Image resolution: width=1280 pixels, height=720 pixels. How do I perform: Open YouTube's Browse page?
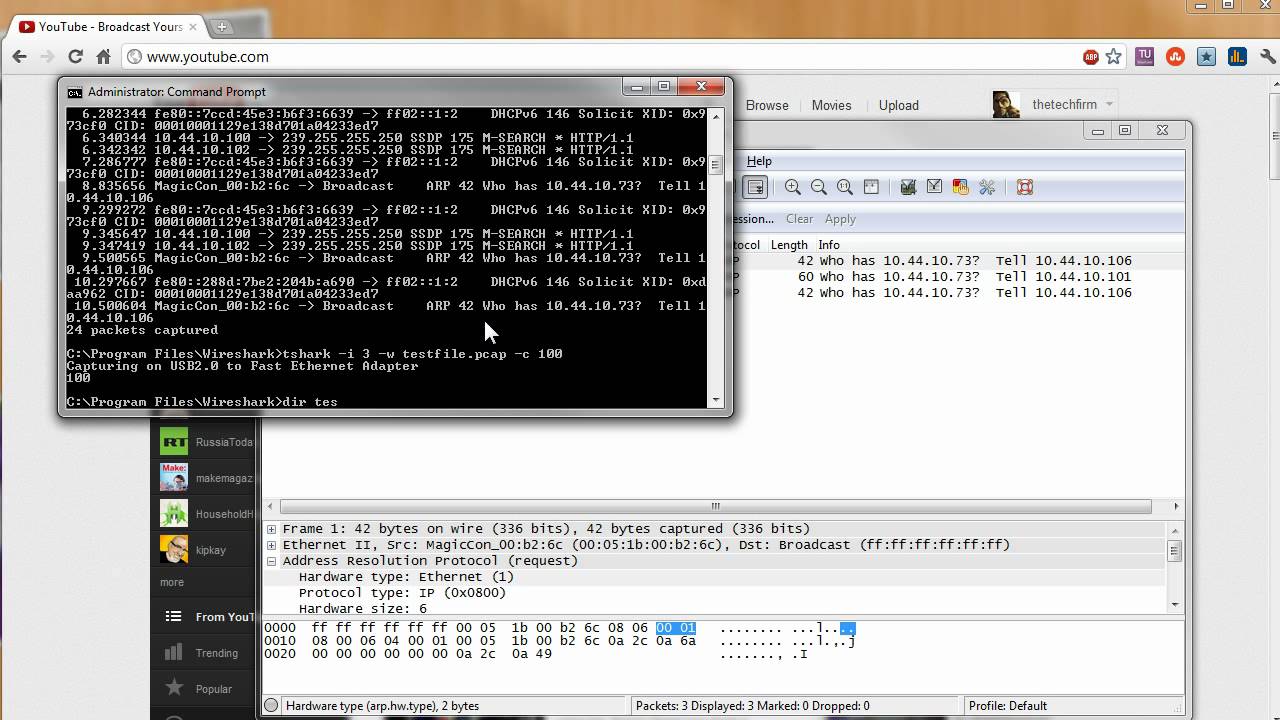(x=767, y=105)
